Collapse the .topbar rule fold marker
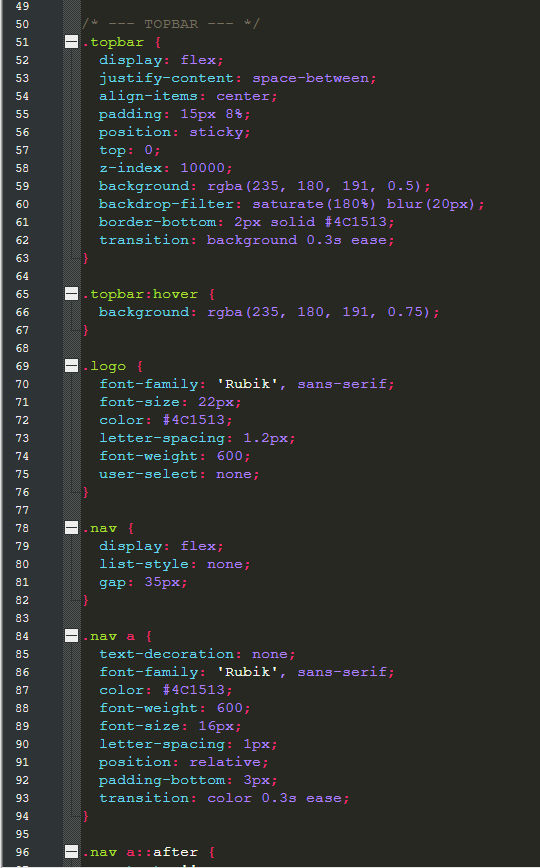This screenshot has height=868, width=540. [x=71, y=42]
